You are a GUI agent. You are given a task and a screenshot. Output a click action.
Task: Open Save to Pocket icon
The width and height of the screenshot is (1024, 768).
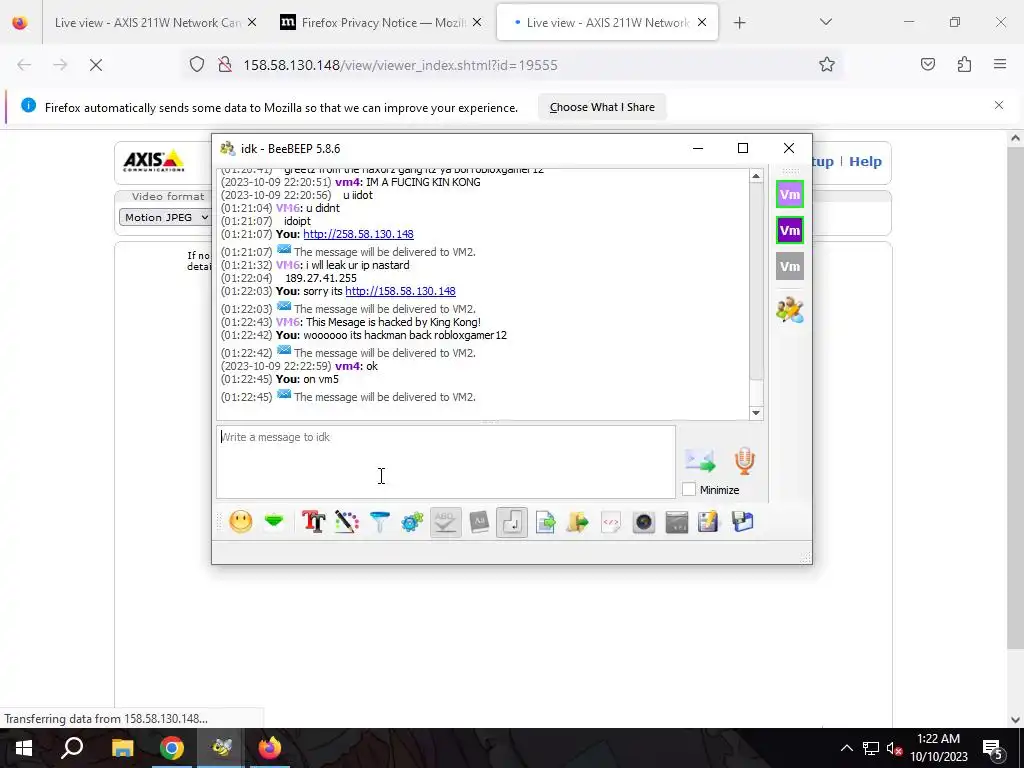point(927,64)
